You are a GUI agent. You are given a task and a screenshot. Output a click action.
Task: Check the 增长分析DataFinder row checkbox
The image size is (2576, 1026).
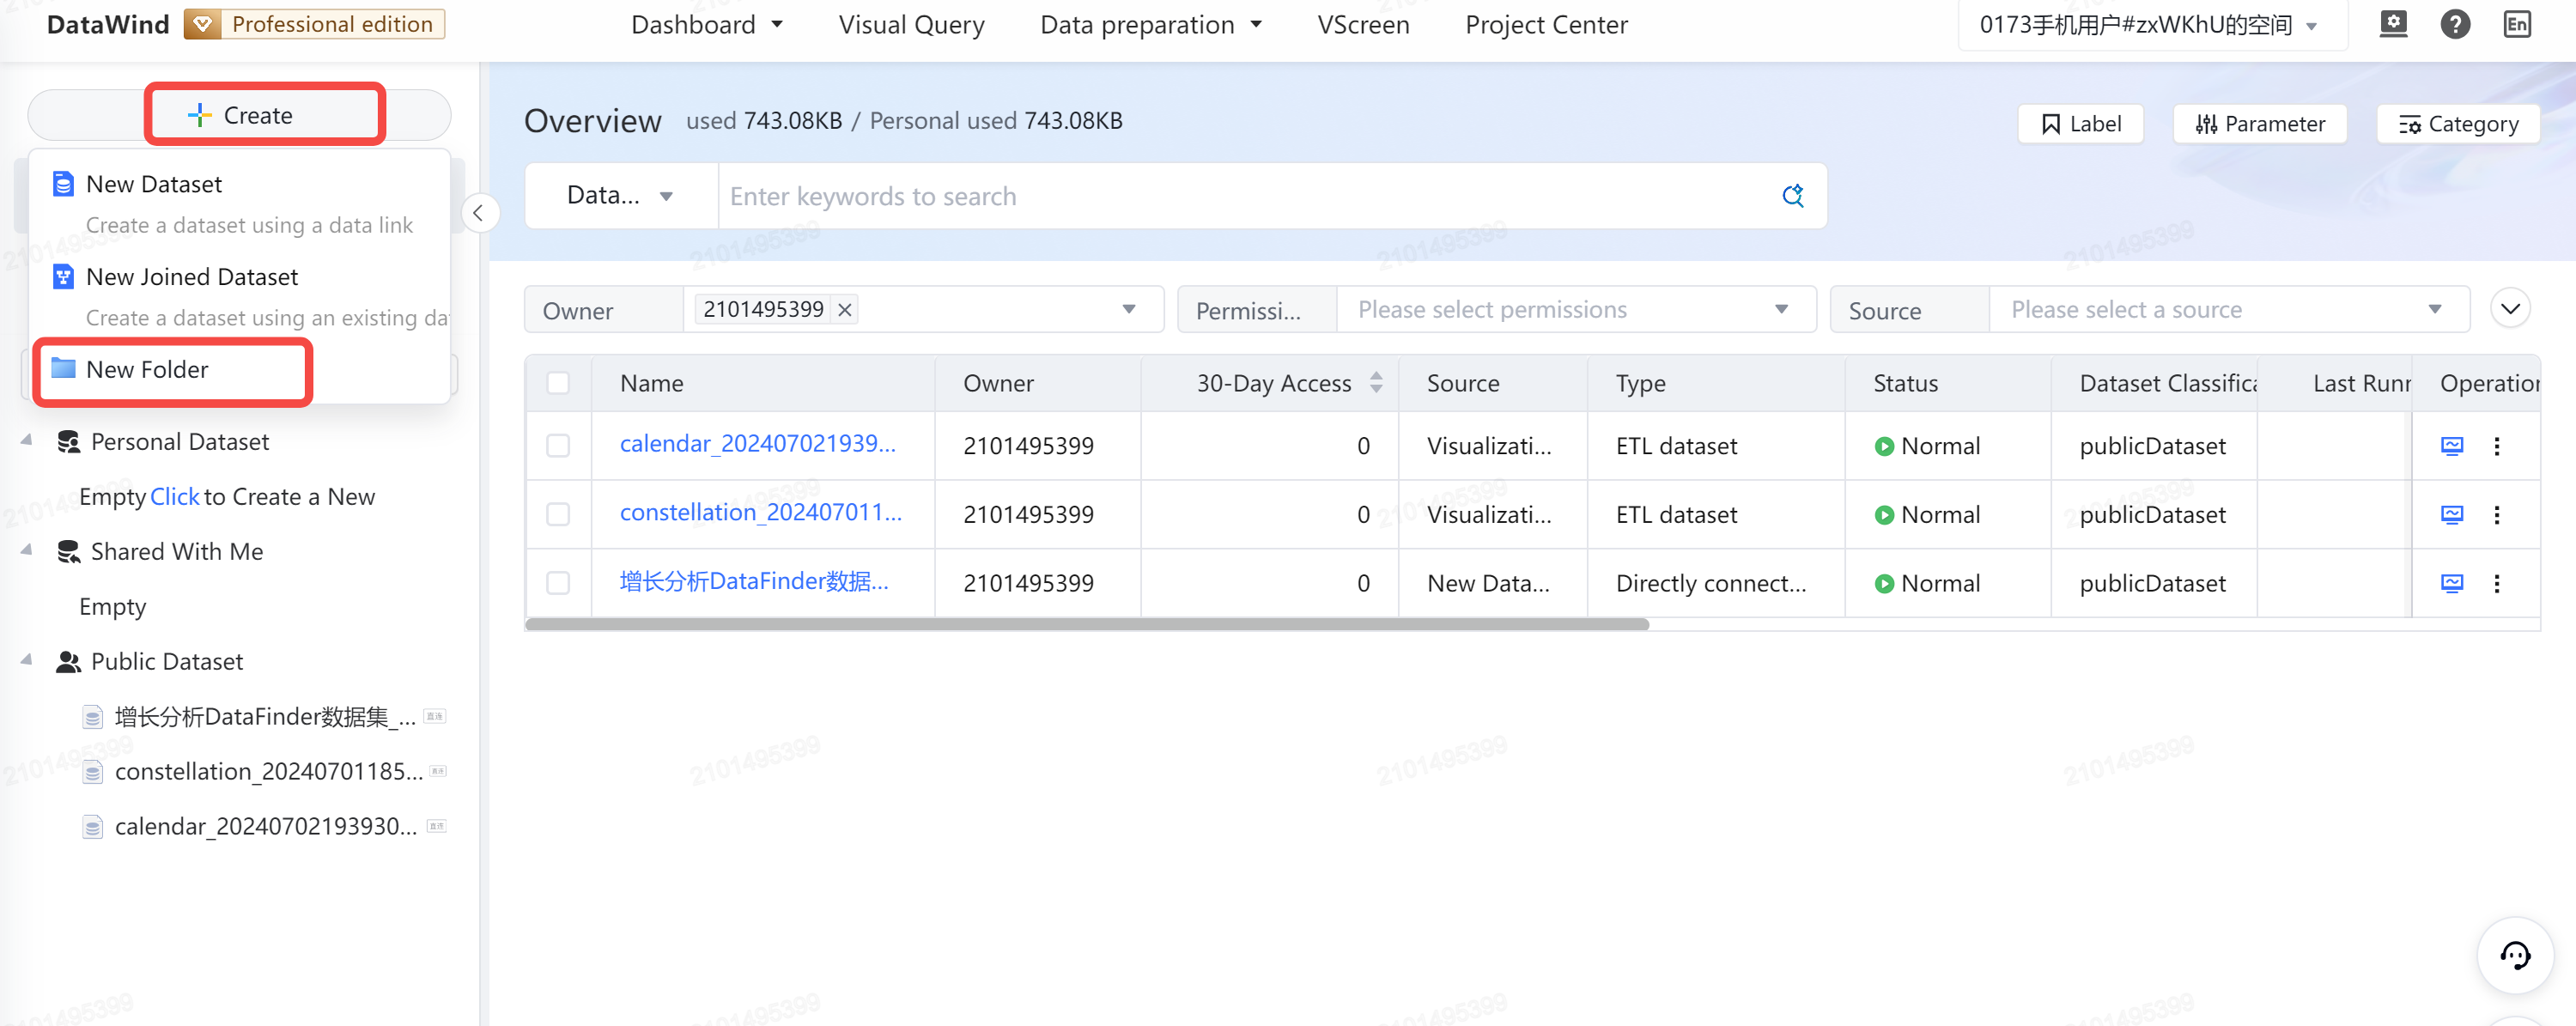(x=558, y=583)
